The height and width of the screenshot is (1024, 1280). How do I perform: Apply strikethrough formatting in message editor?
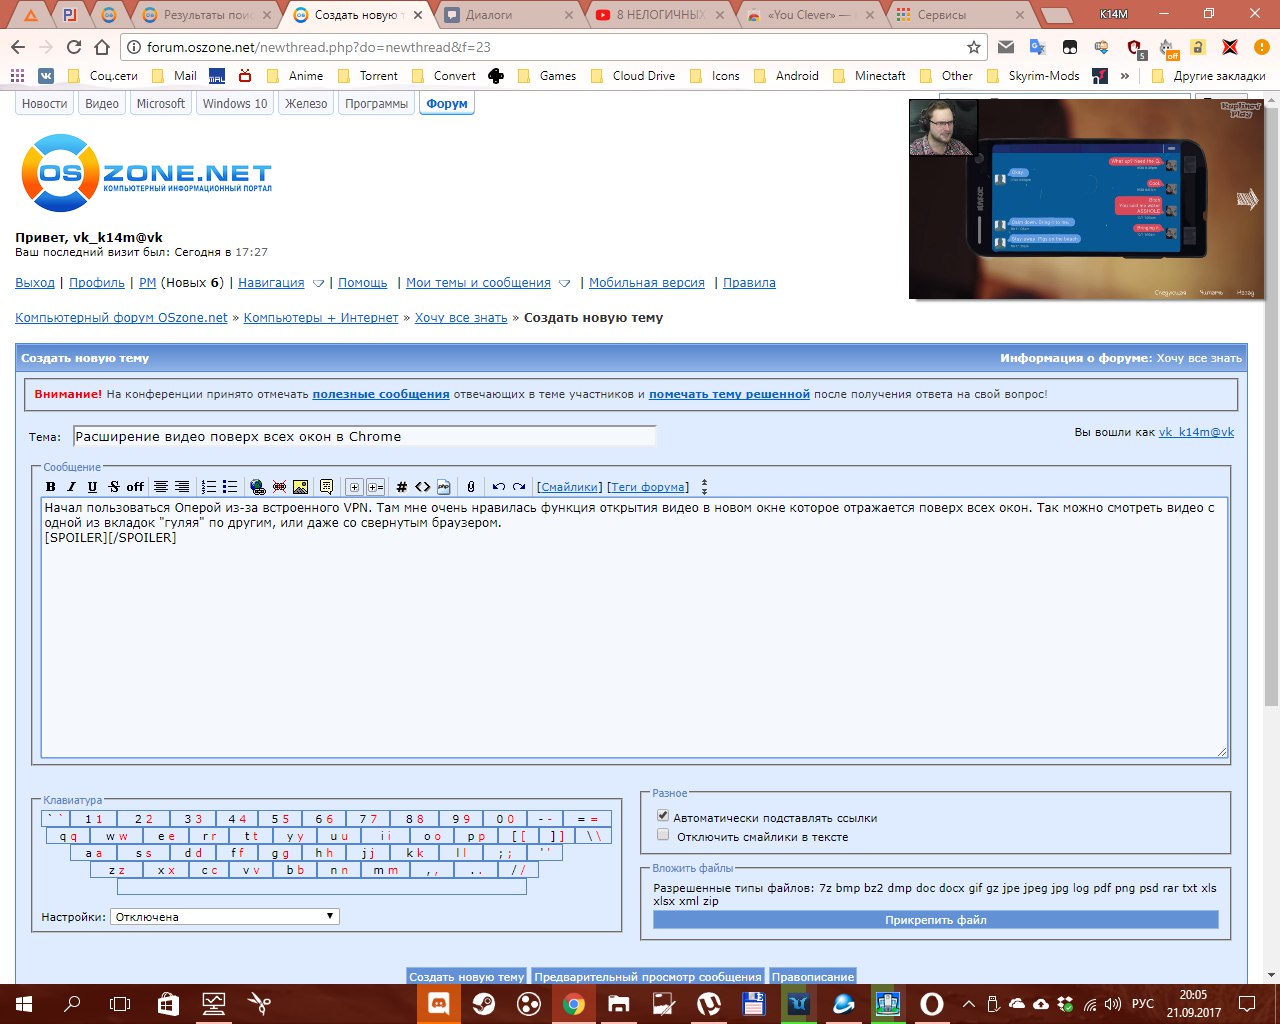click(x=113, y=487)
